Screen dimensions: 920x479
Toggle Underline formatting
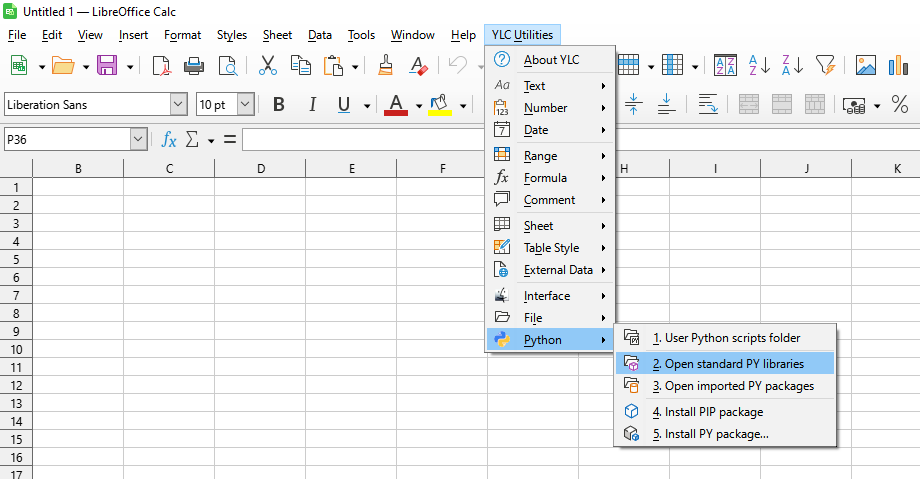[x=344, y=105]
